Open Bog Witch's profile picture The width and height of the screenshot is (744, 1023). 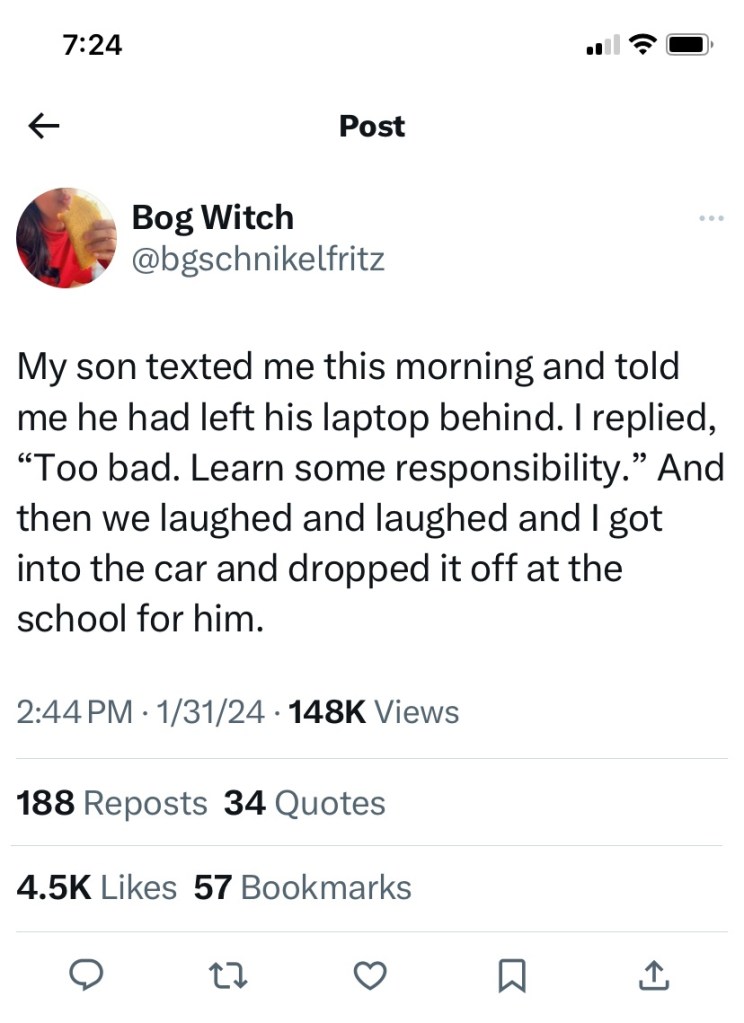[x=66, y=238]
